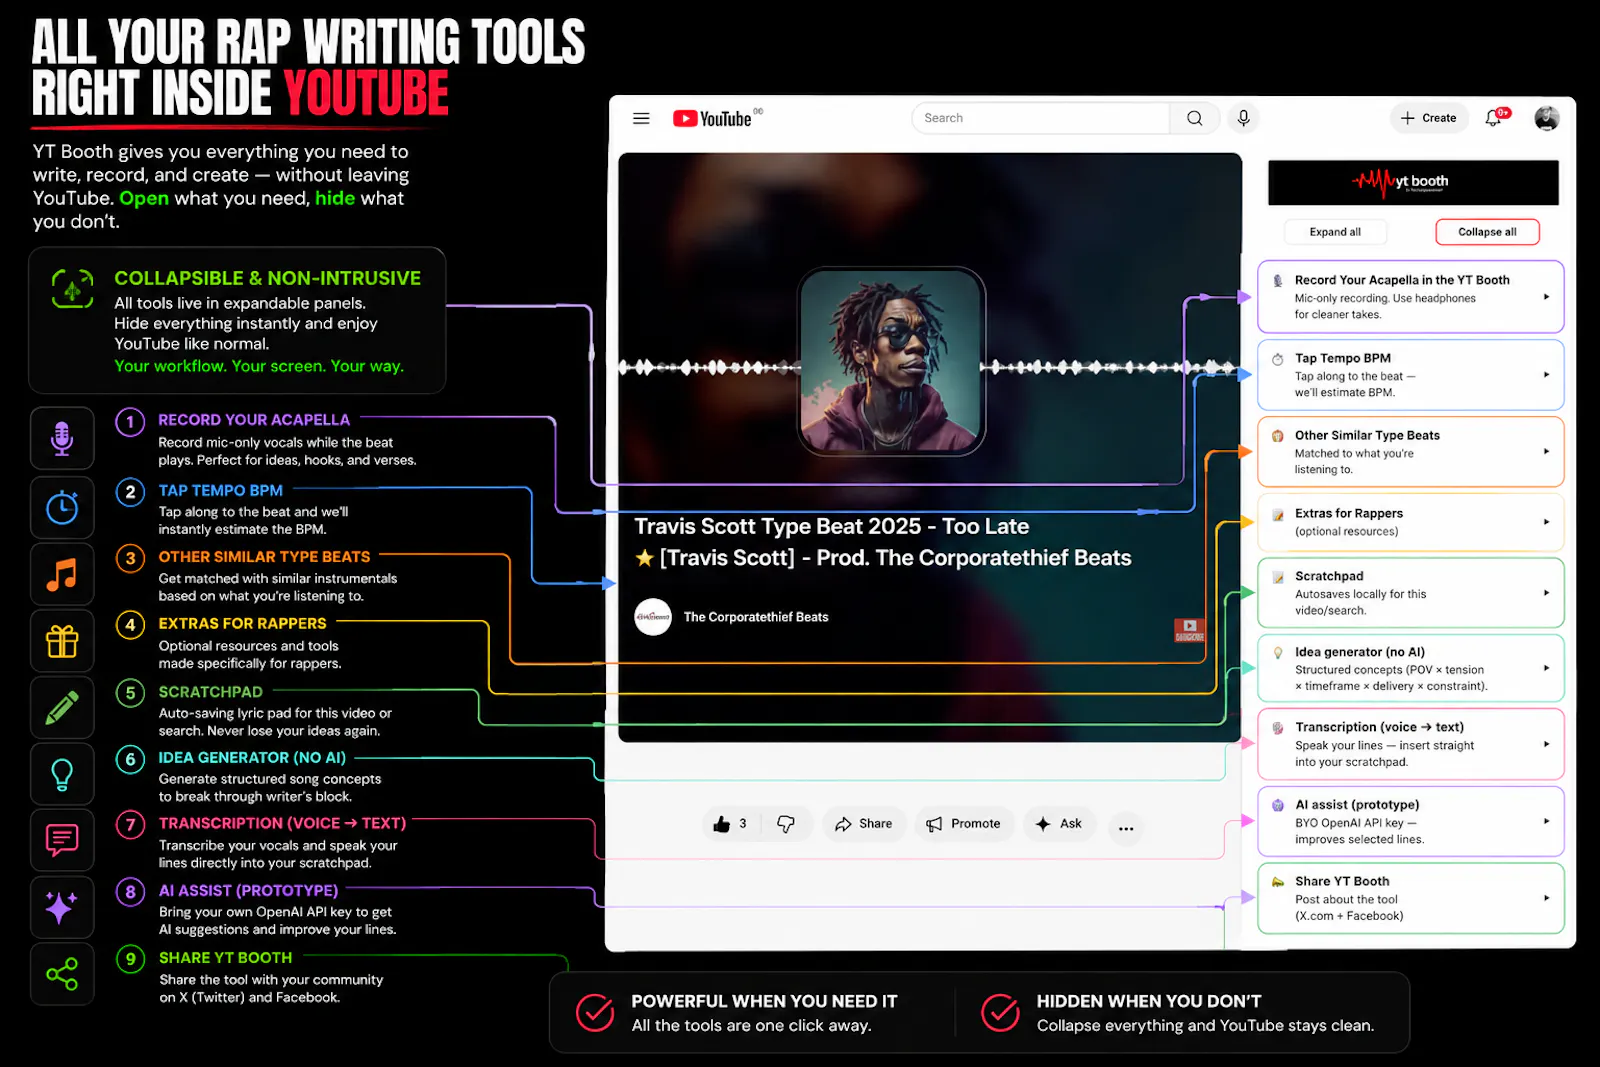Screen dimensions: 1600x1067
Task: Click the Other Similar Type Beats title
Action: click(1367, 435)
